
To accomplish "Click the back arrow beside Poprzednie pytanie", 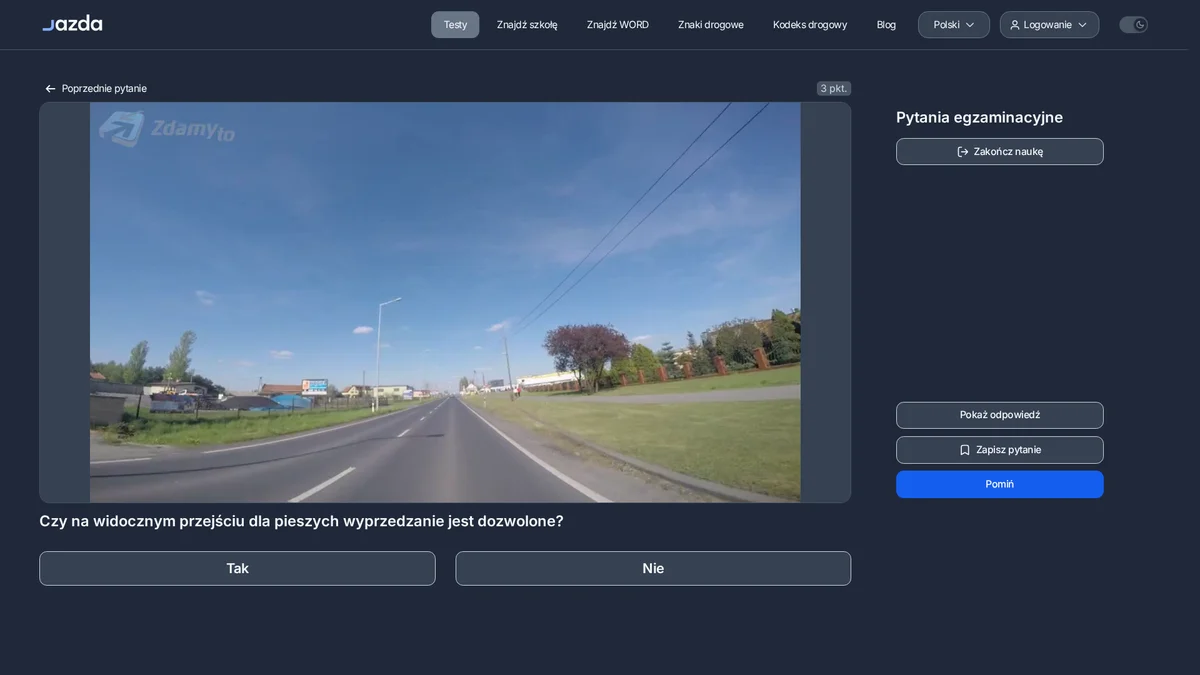I will [x=50, y=89].
